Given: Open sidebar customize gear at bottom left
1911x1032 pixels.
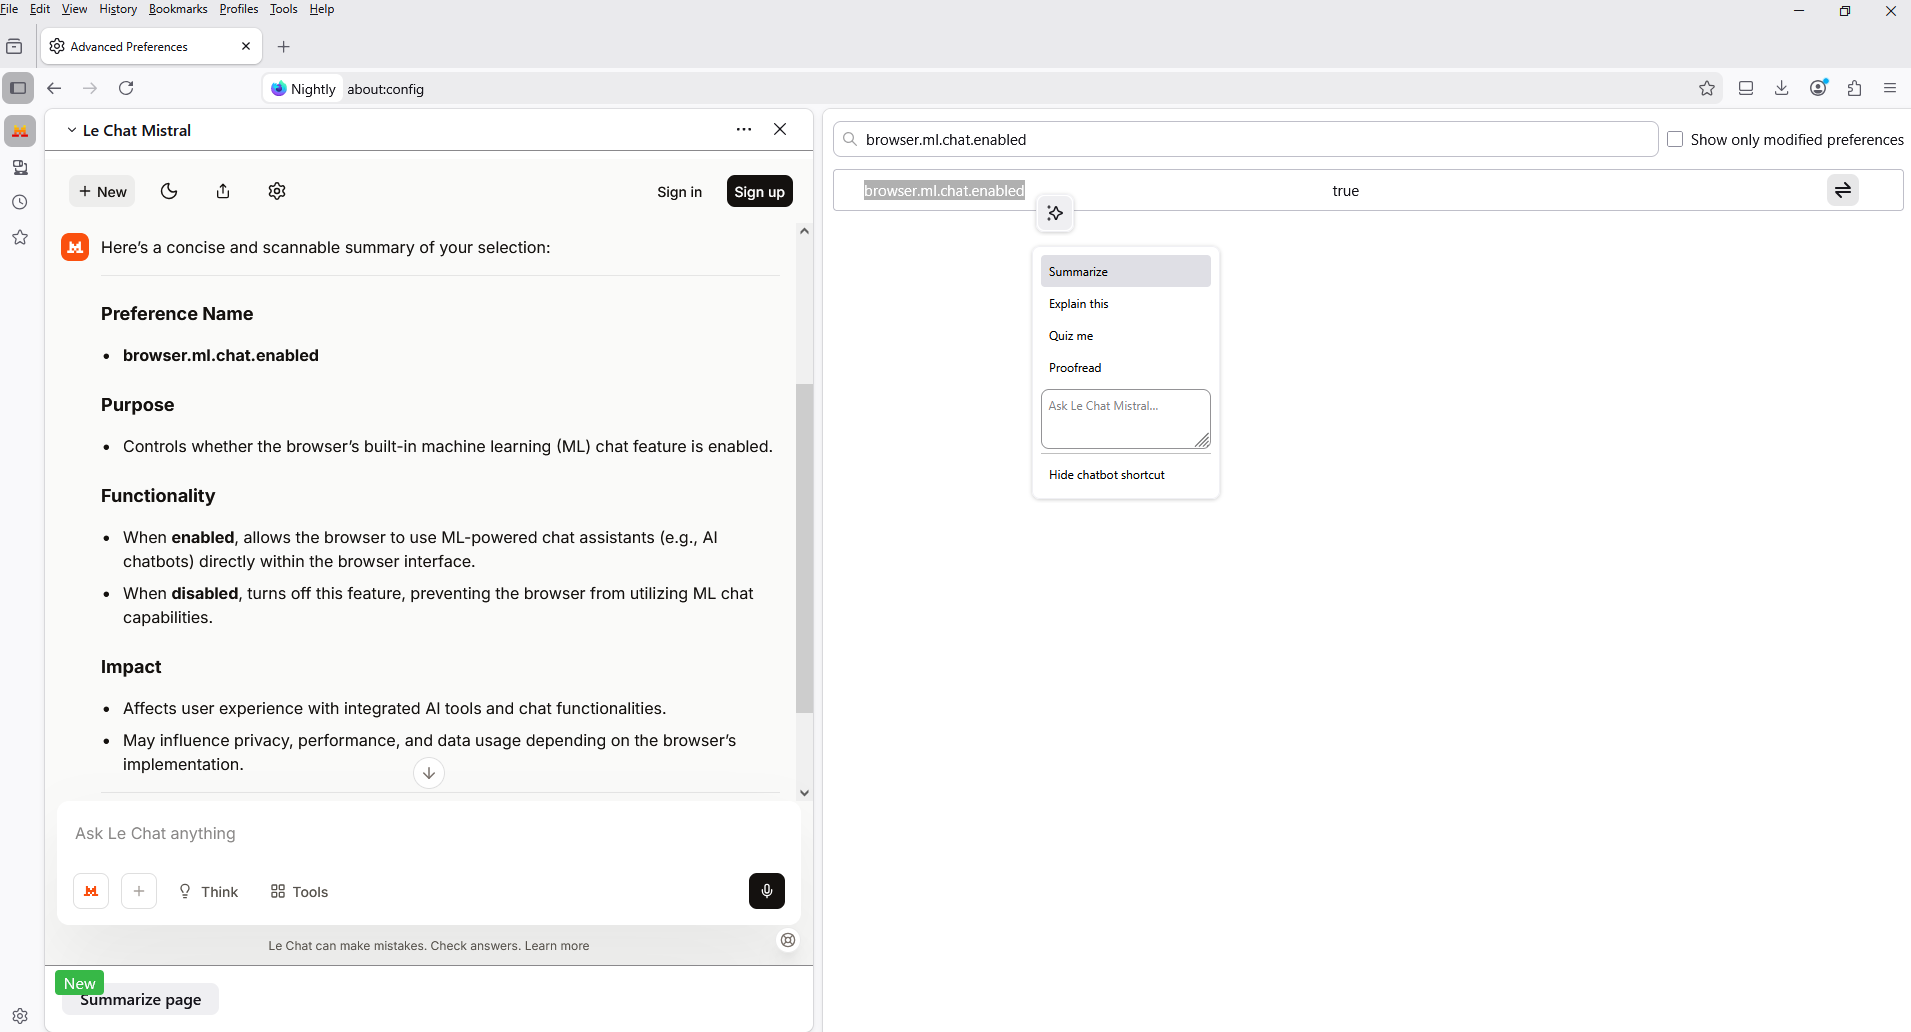Looking at the screenshot, I should [20, 1015].
